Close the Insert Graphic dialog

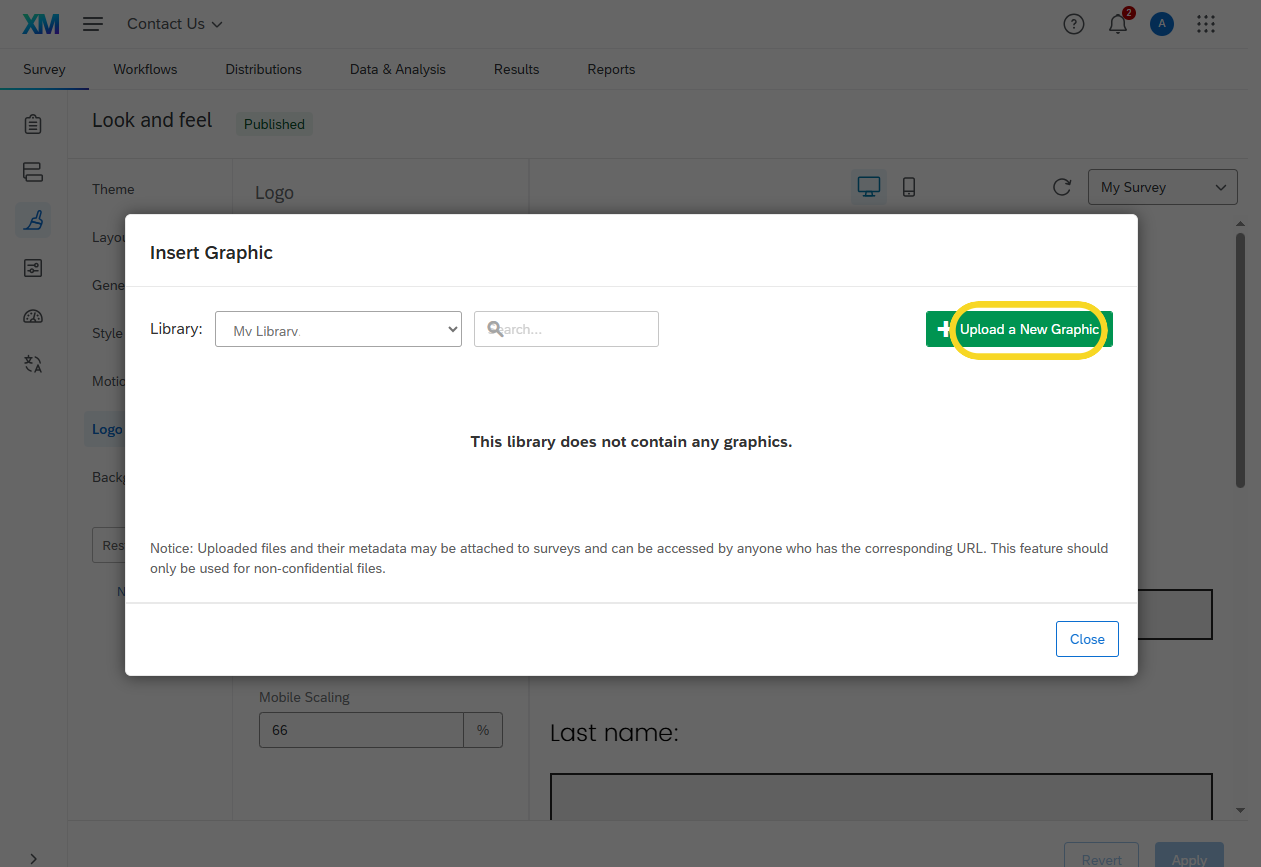tap(1087, 639)
